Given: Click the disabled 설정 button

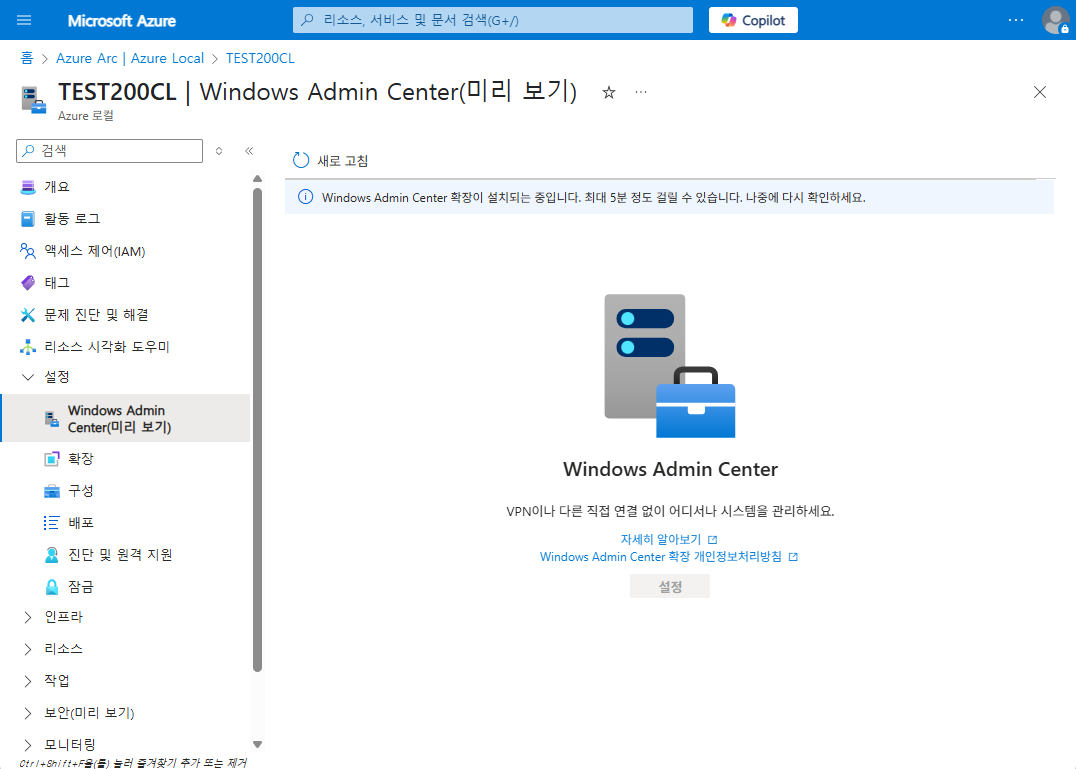Looking at the screenshot, I should pyautogui.click(x=670, y=587).
